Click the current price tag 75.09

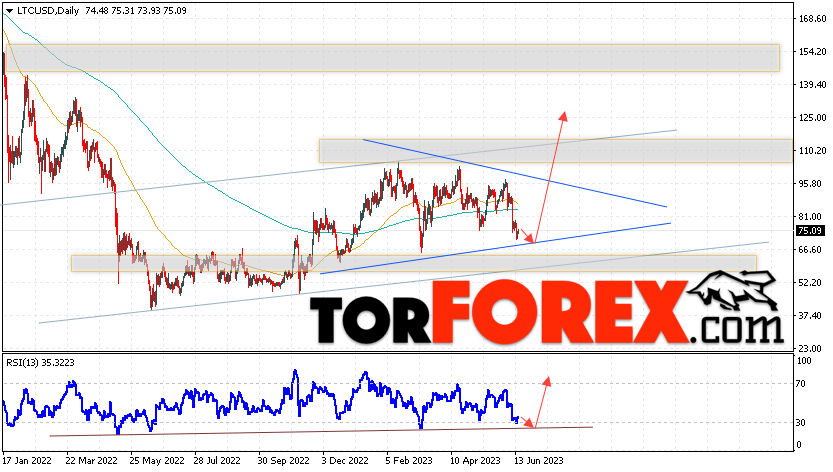tap(810, 231)
